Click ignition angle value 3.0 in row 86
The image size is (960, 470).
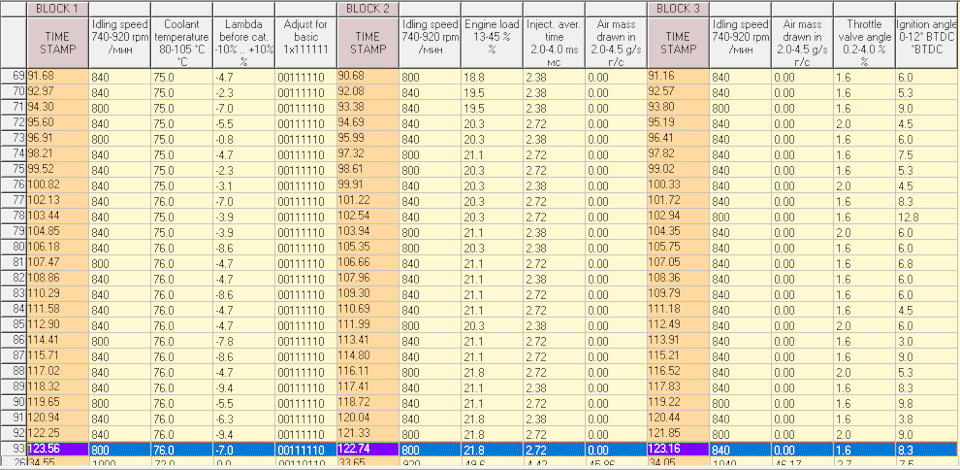(x=928, y=340)
